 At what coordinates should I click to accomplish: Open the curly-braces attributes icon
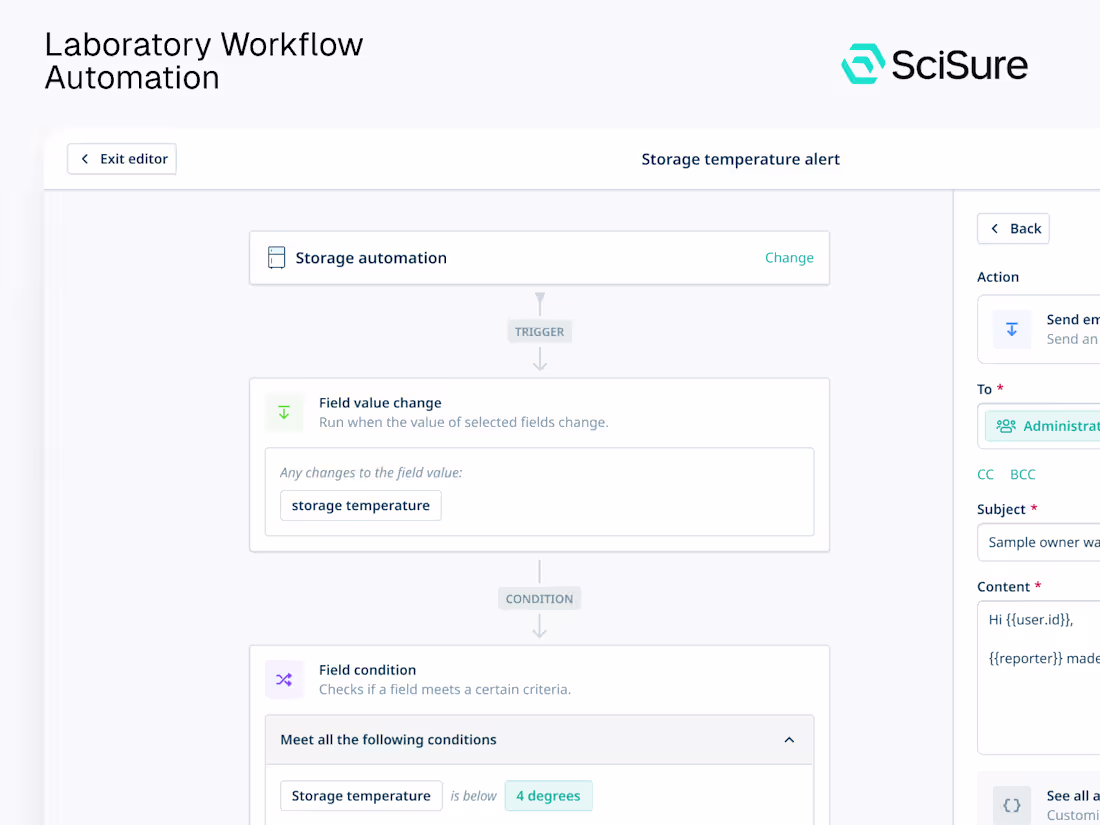(x=1011, y=805)
